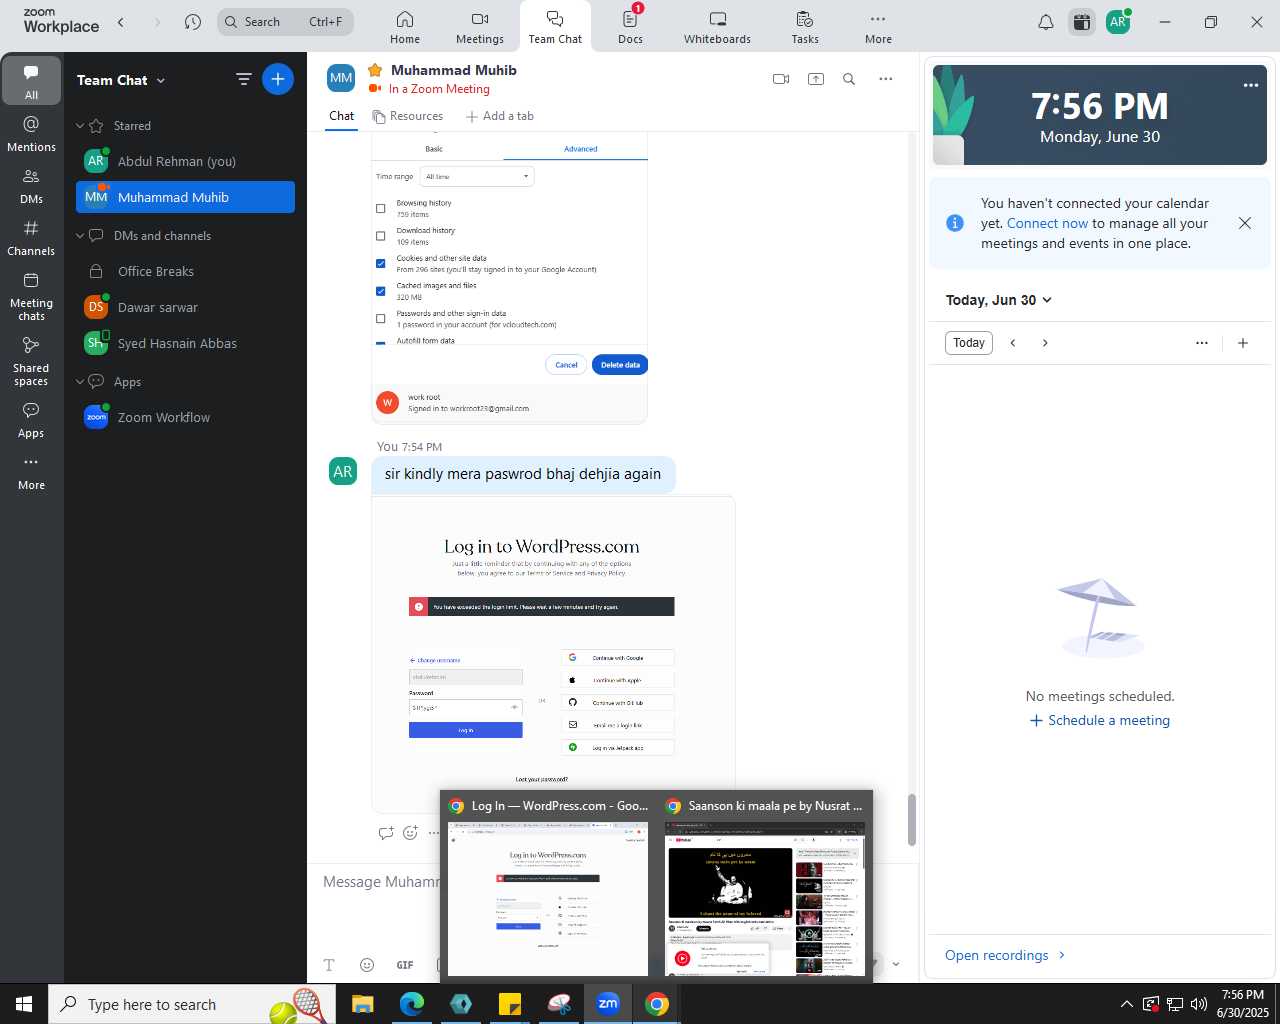The image size is (1280, 1024).
Task: Switch to the Meetings tab
Action: click(x=480, y=27)
